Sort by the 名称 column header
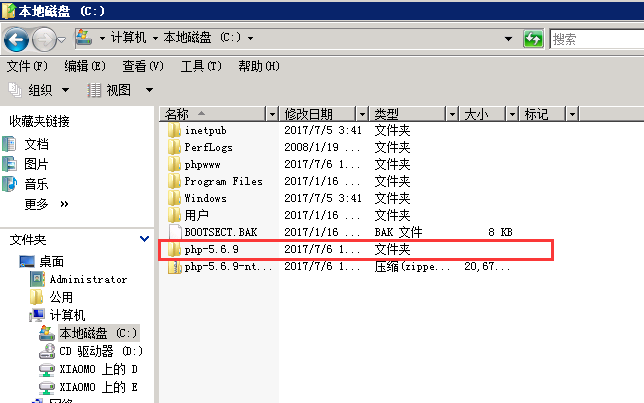Viewport: 644px width, 403px height. pos(213,114)
